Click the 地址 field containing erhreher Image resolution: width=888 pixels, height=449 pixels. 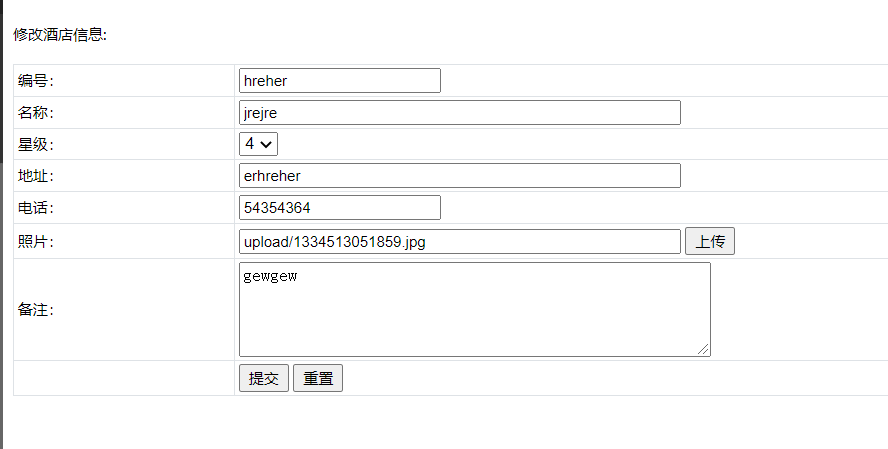tap(460, 176)
